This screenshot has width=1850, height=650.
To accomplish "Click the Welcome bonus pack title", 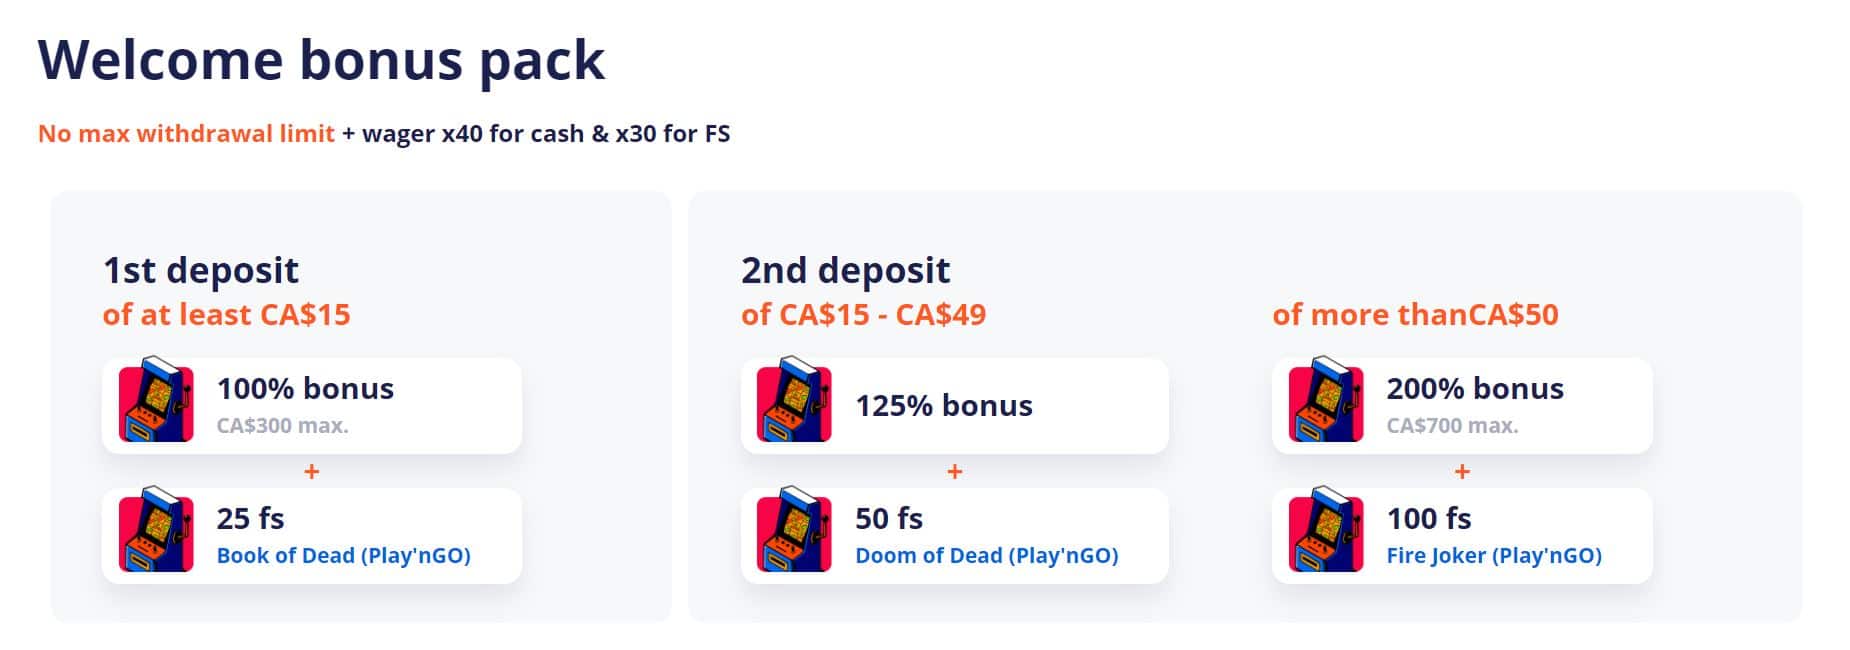I will [321, 60].
